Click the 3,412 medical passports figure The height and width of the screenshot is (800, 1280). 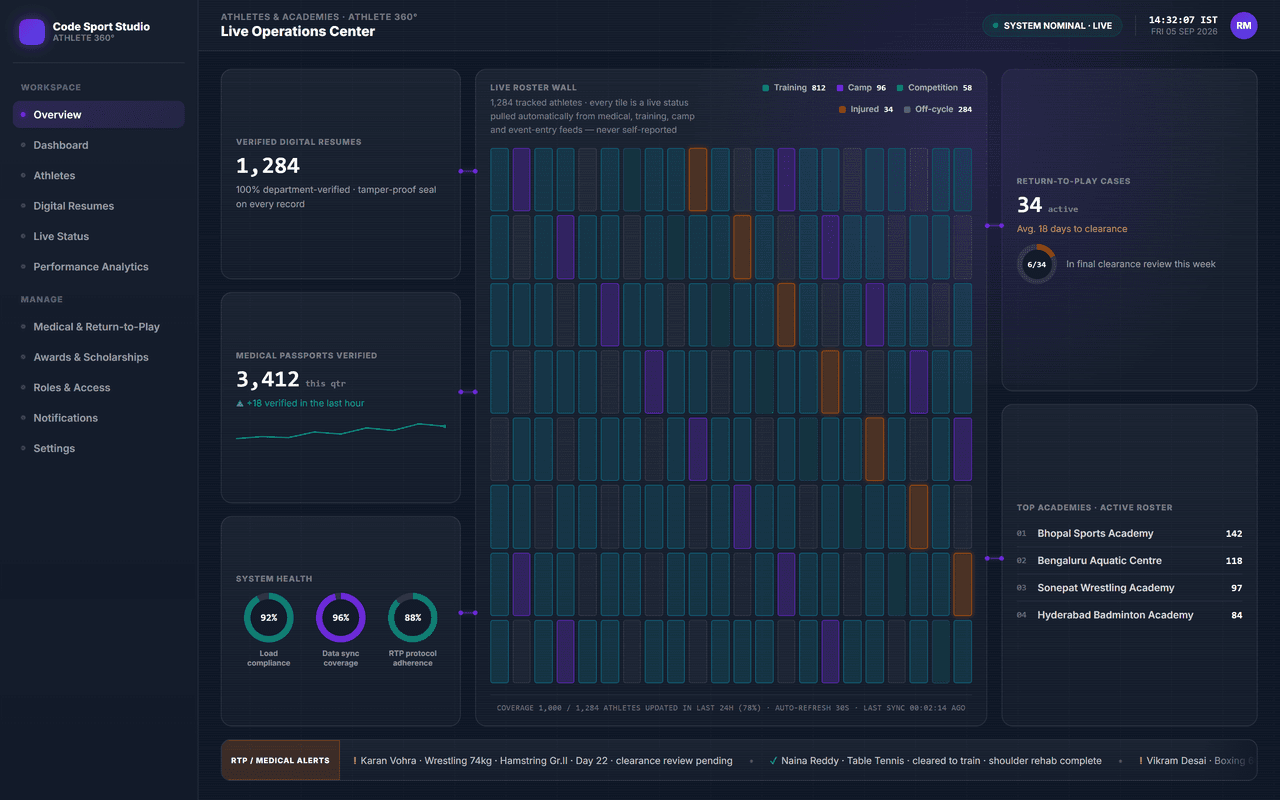coord(268,380)
